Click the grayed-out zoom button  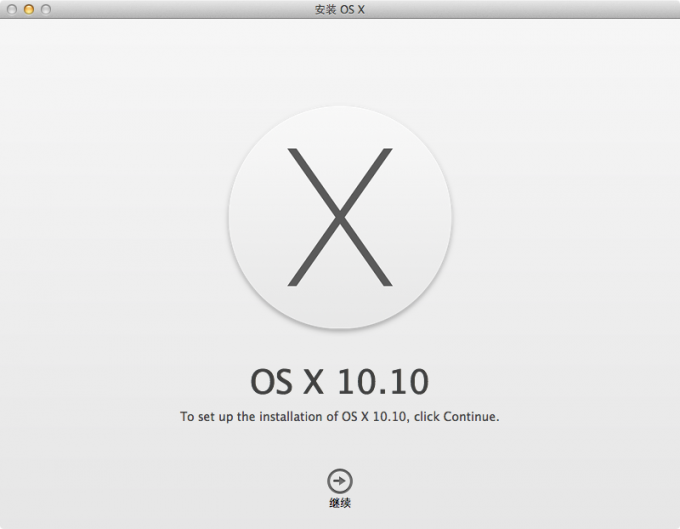coord(46,9)
